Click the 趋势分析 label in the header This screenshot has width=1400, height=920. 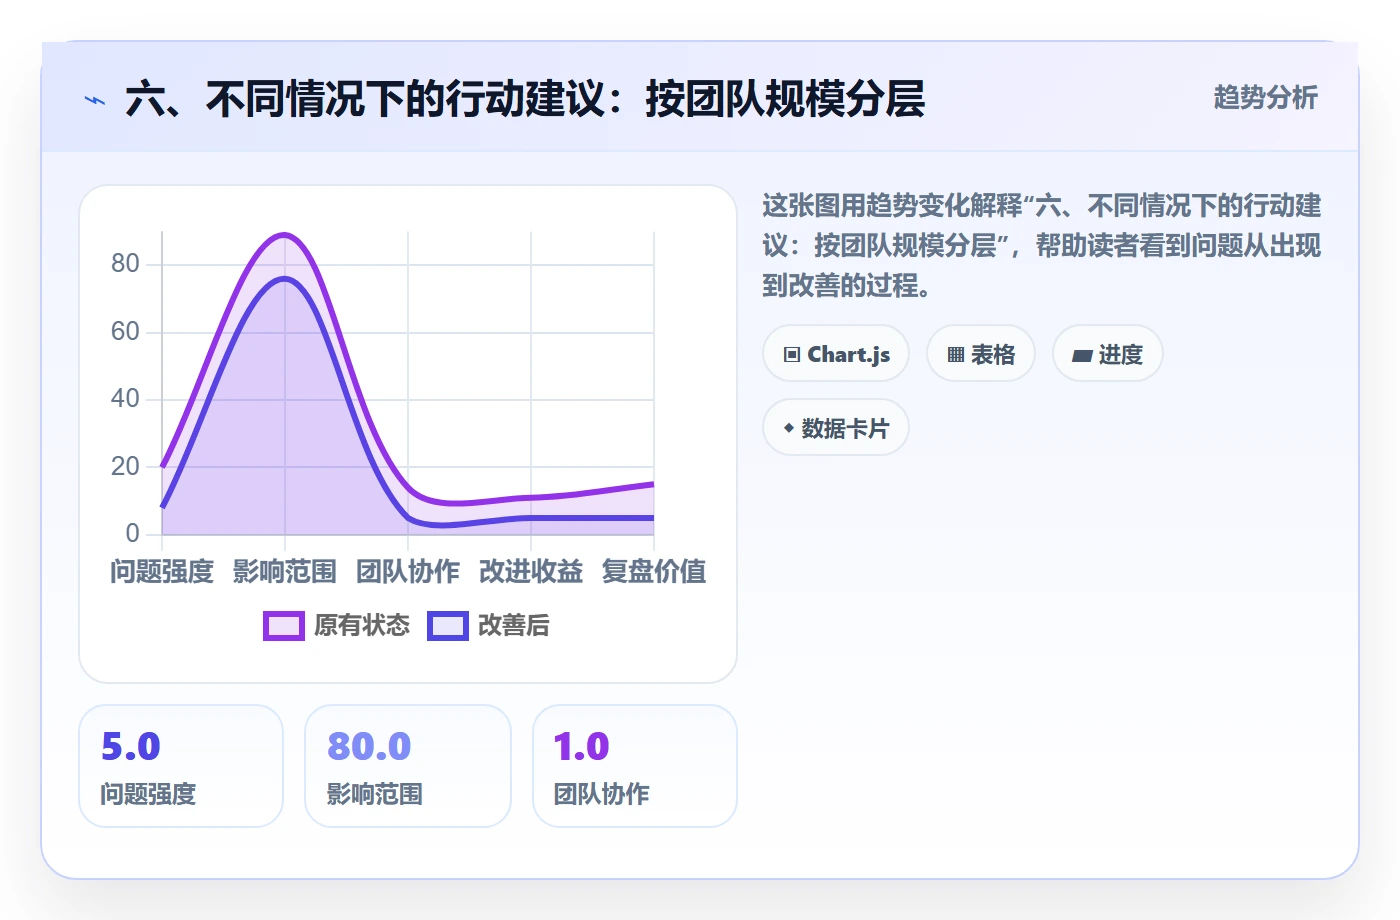click(x=1265, y=98)
